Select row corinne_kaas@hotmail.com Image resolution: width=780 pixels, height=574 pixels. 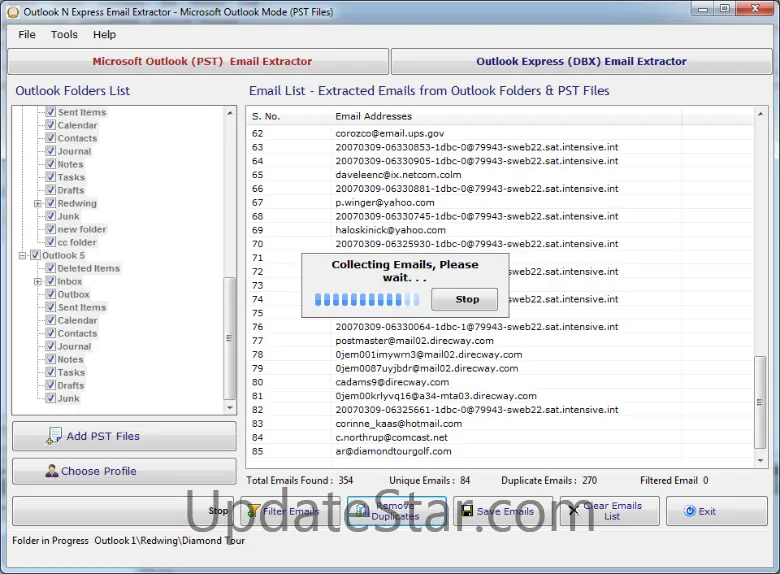[500, 423]
